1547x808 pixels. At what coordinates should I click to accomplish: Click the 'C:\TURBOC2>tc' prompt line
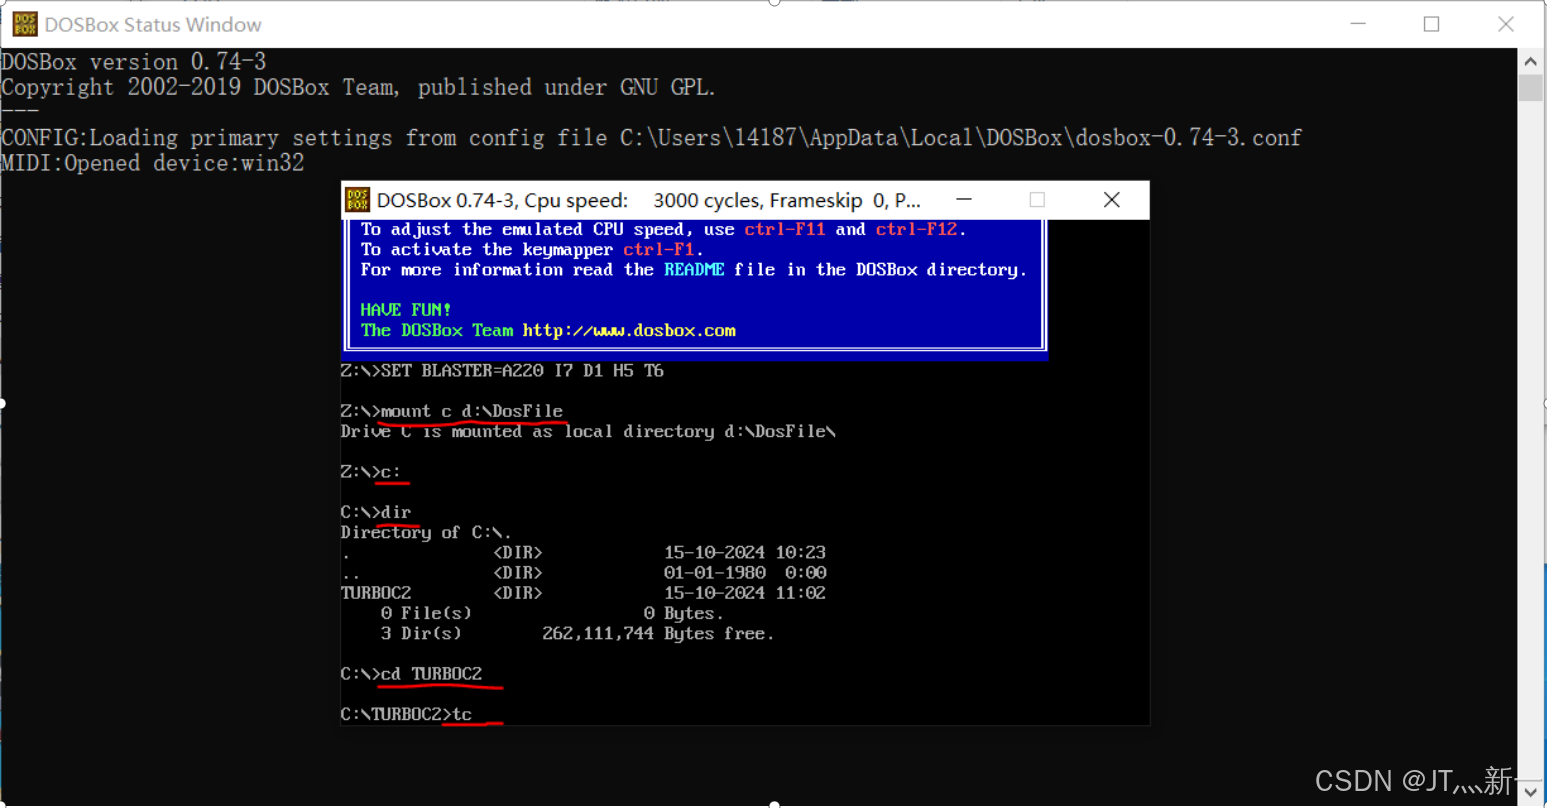406,714
